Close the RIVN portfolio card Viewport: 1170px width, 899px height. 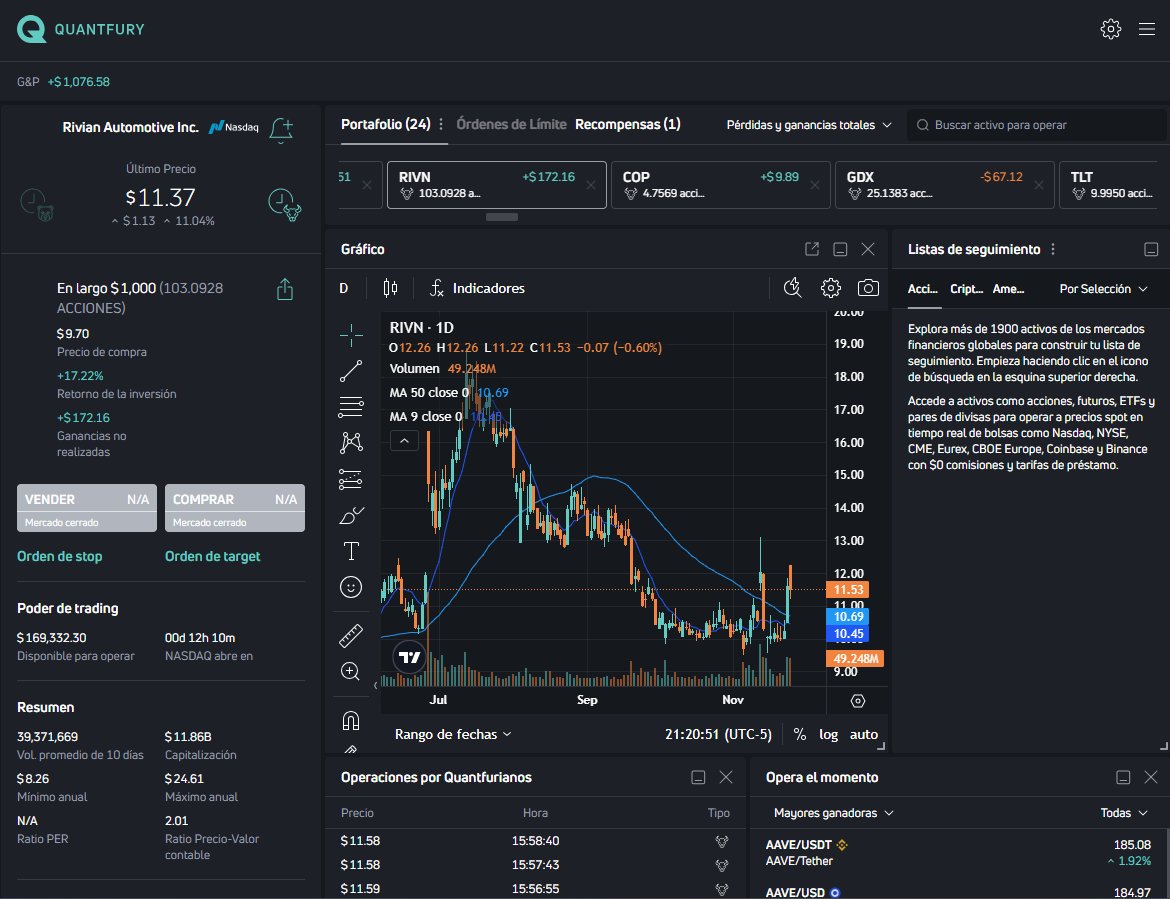point(591,185)
